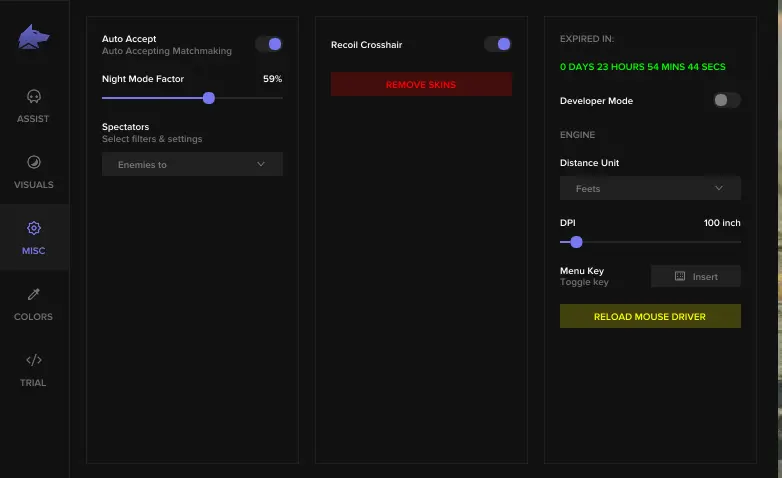Click the Night Mode Factor slider handle
The height and width of the screenshot is (478, 782).
pyautogui.click(x=209, y=98)
